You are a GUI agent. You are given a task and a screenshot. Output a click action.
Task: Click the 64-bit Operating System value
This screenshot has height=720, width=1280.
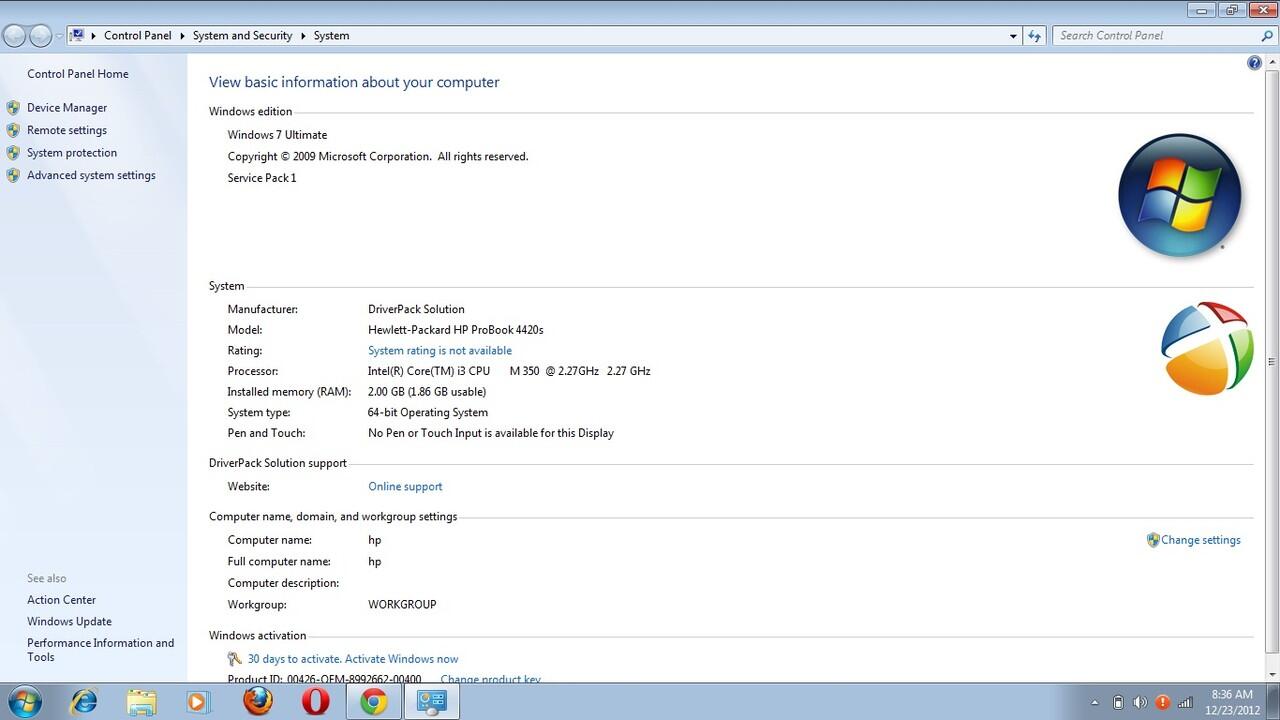(x=428, y=413)
